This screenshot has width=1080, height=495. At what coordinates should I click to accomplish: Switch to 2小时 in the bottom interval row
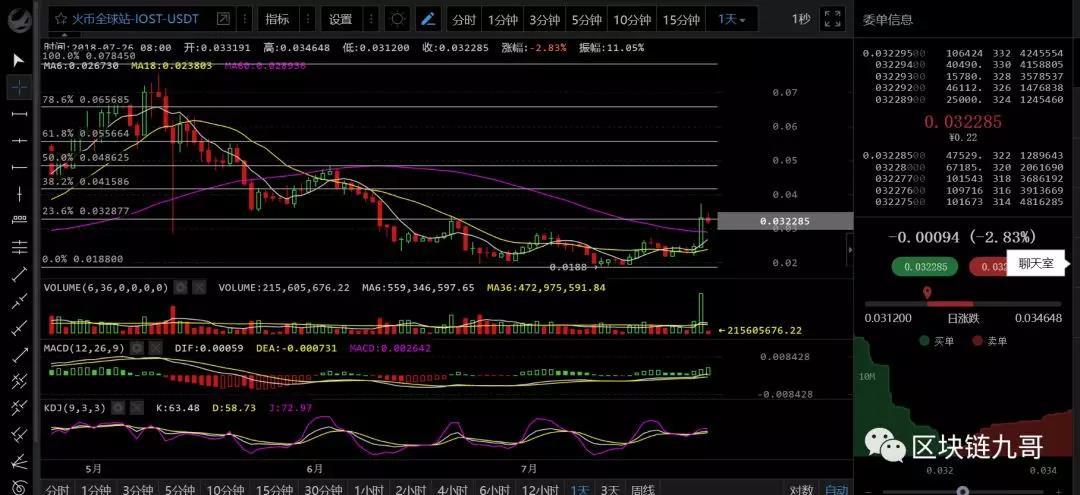point(411,489)
